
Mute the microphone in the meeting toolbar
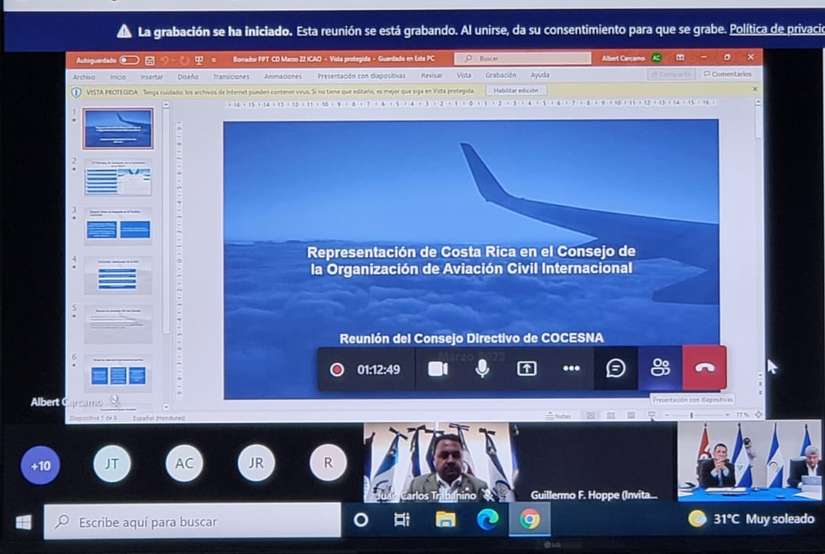[x=482, y=369]
